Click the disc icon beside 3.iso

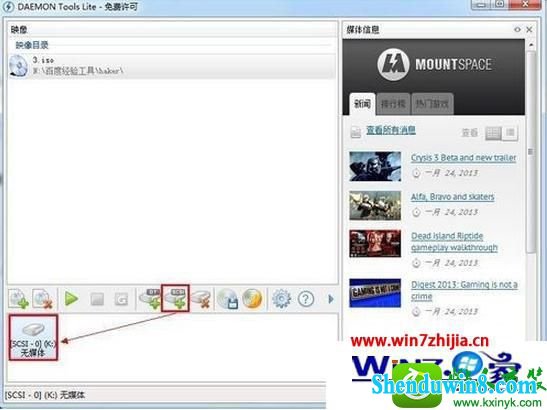point(18,66)
